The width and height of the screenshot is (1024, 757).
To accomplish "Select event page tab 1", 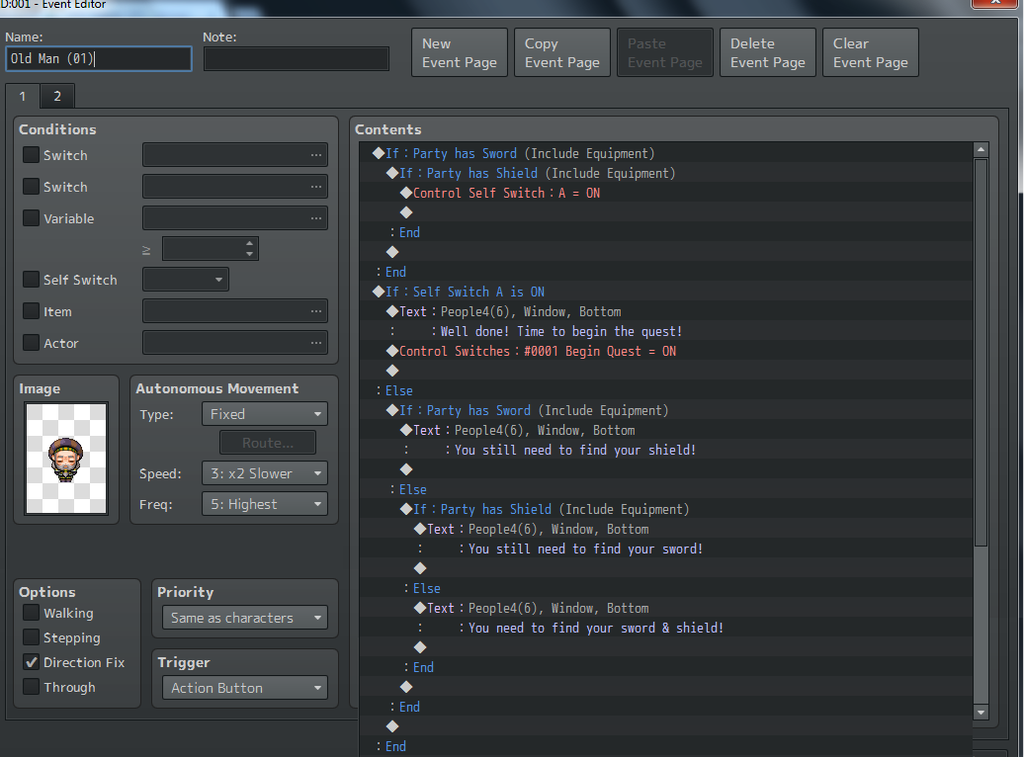I will click(x=22, y=96).
